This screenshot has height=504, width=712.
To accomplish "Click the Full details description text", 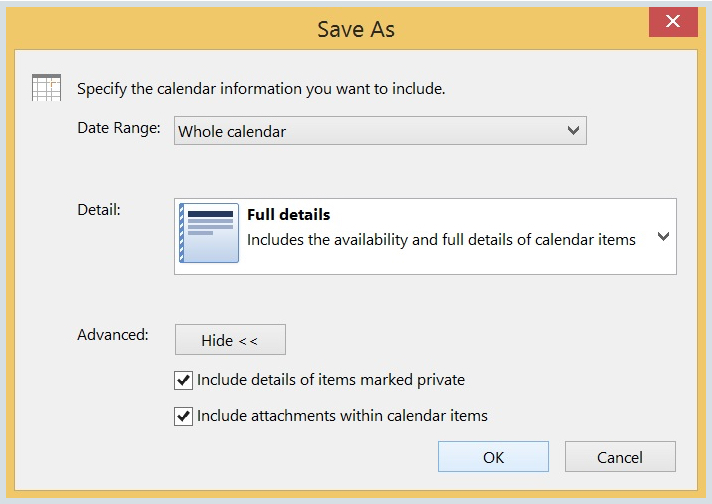I will click(x=441, y=240).
